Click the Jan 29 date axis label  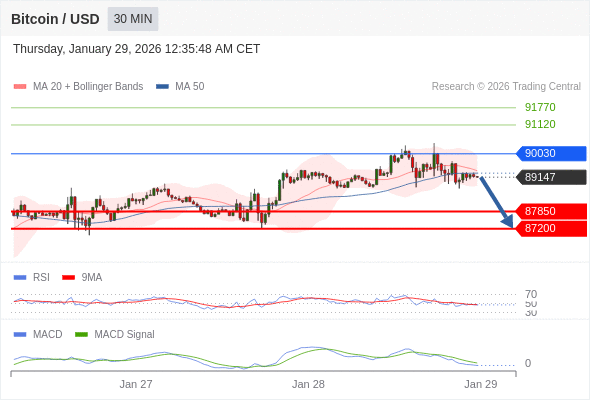click(x=481, y=384)
